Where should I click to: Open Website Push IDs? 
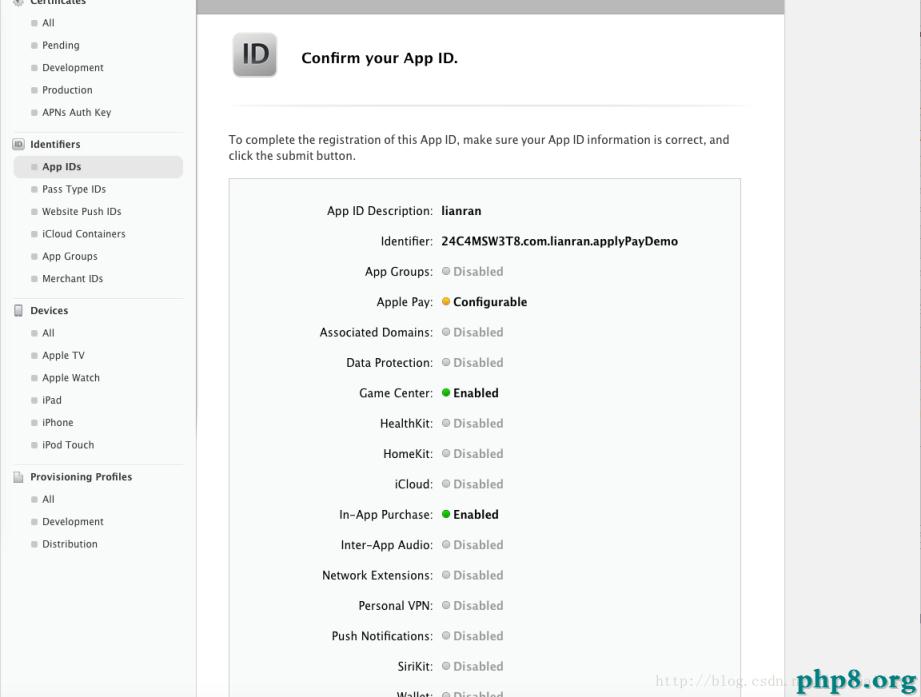click(82, 211)
